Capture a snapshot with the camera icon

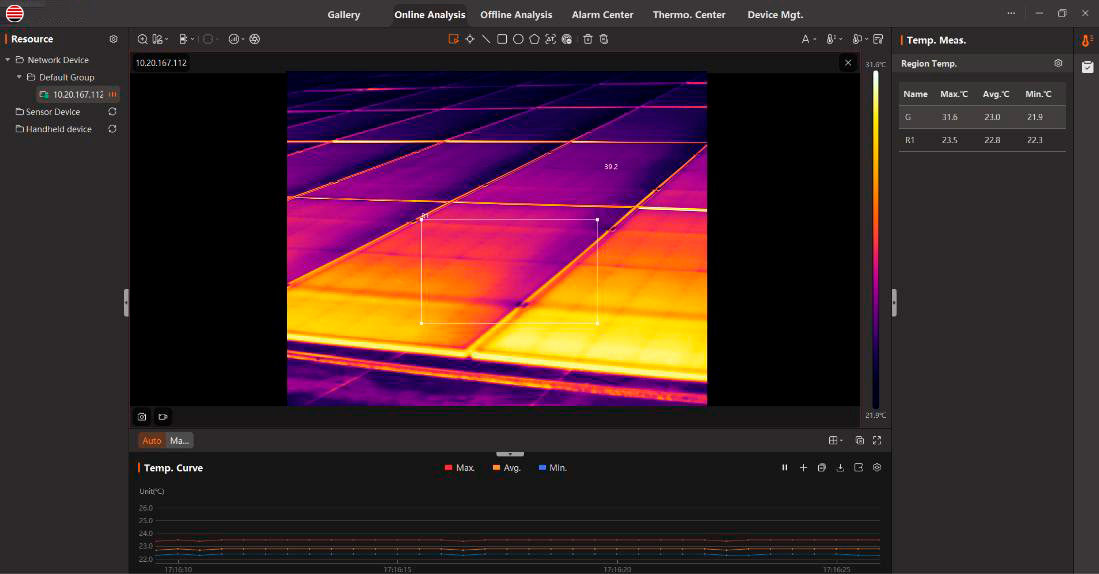point(142,417)
